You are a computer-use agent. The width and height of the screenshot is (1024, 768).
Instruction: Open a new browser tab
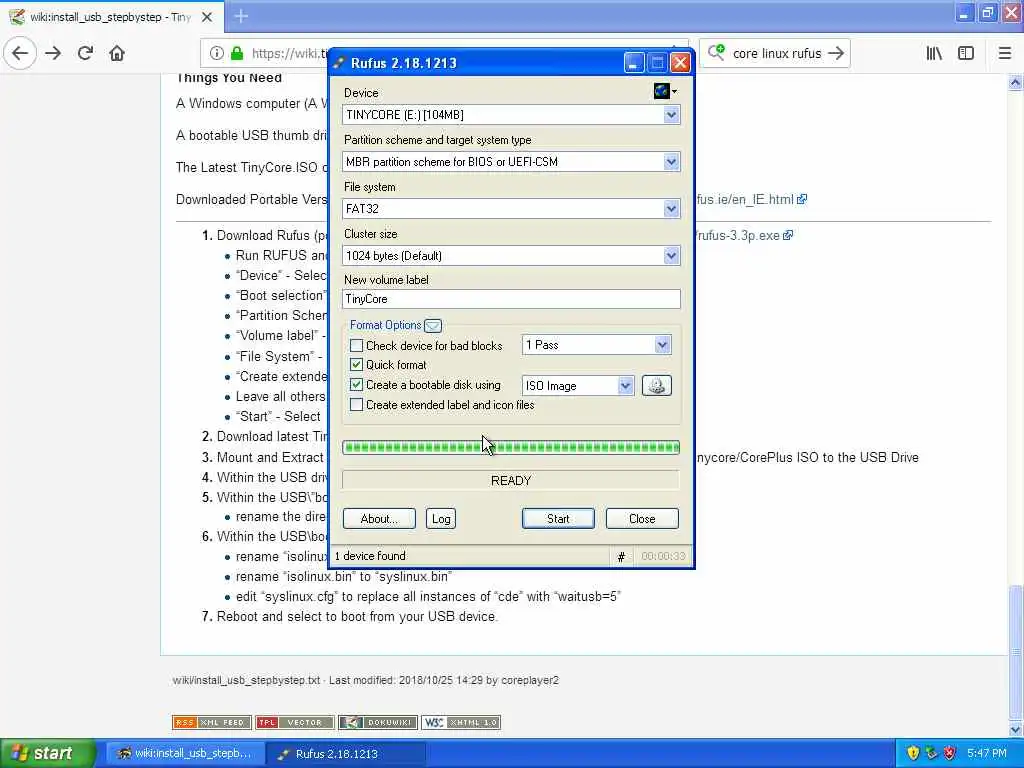[241, 16]
